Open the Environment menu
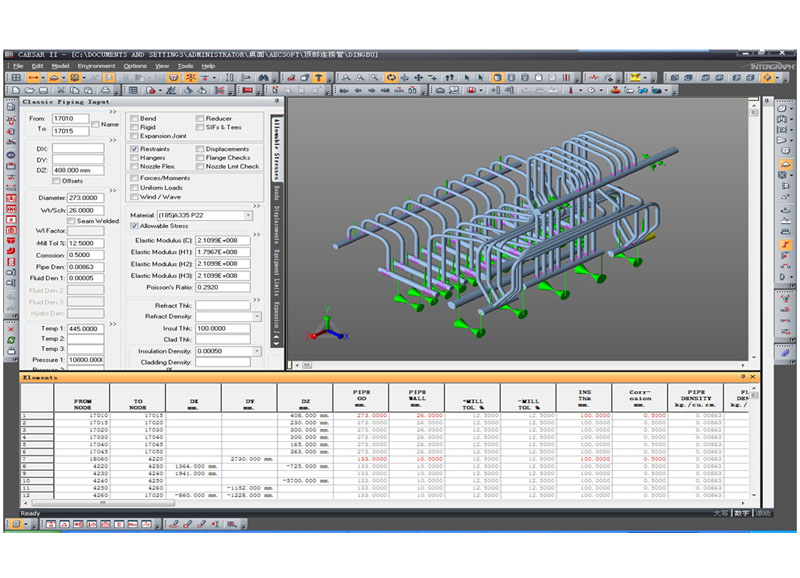The height and width of the screenshot is (578, 800). click(x=97, y=66)
